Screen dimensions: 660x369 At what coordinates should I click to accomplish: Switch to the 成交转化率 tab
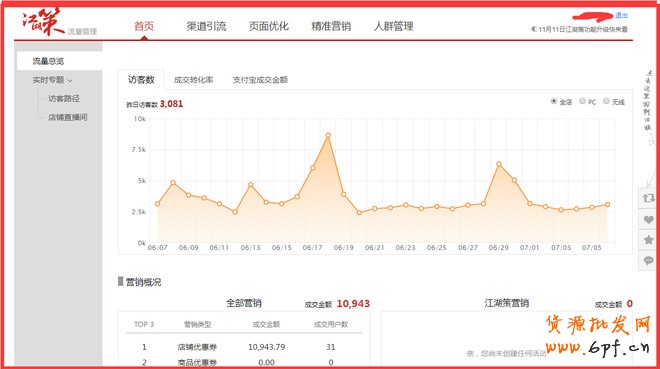tap(193, 80)
